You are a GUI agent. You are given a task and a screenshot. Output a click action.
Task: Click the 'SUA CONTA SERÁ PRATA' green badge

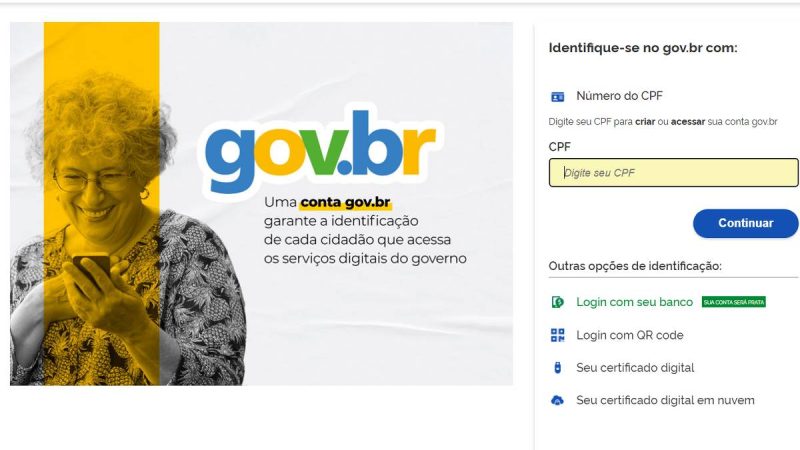(x=734, y=302)
